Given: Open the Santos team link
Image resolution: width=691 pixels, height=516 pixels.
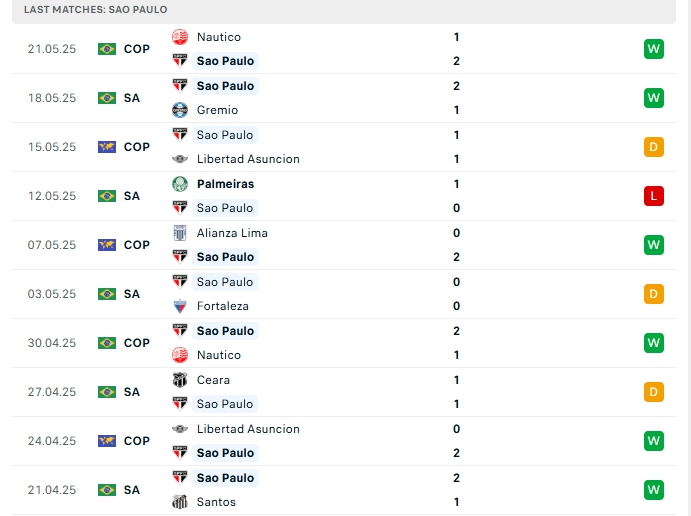Looking at the screenshot, I should point(217,502).
